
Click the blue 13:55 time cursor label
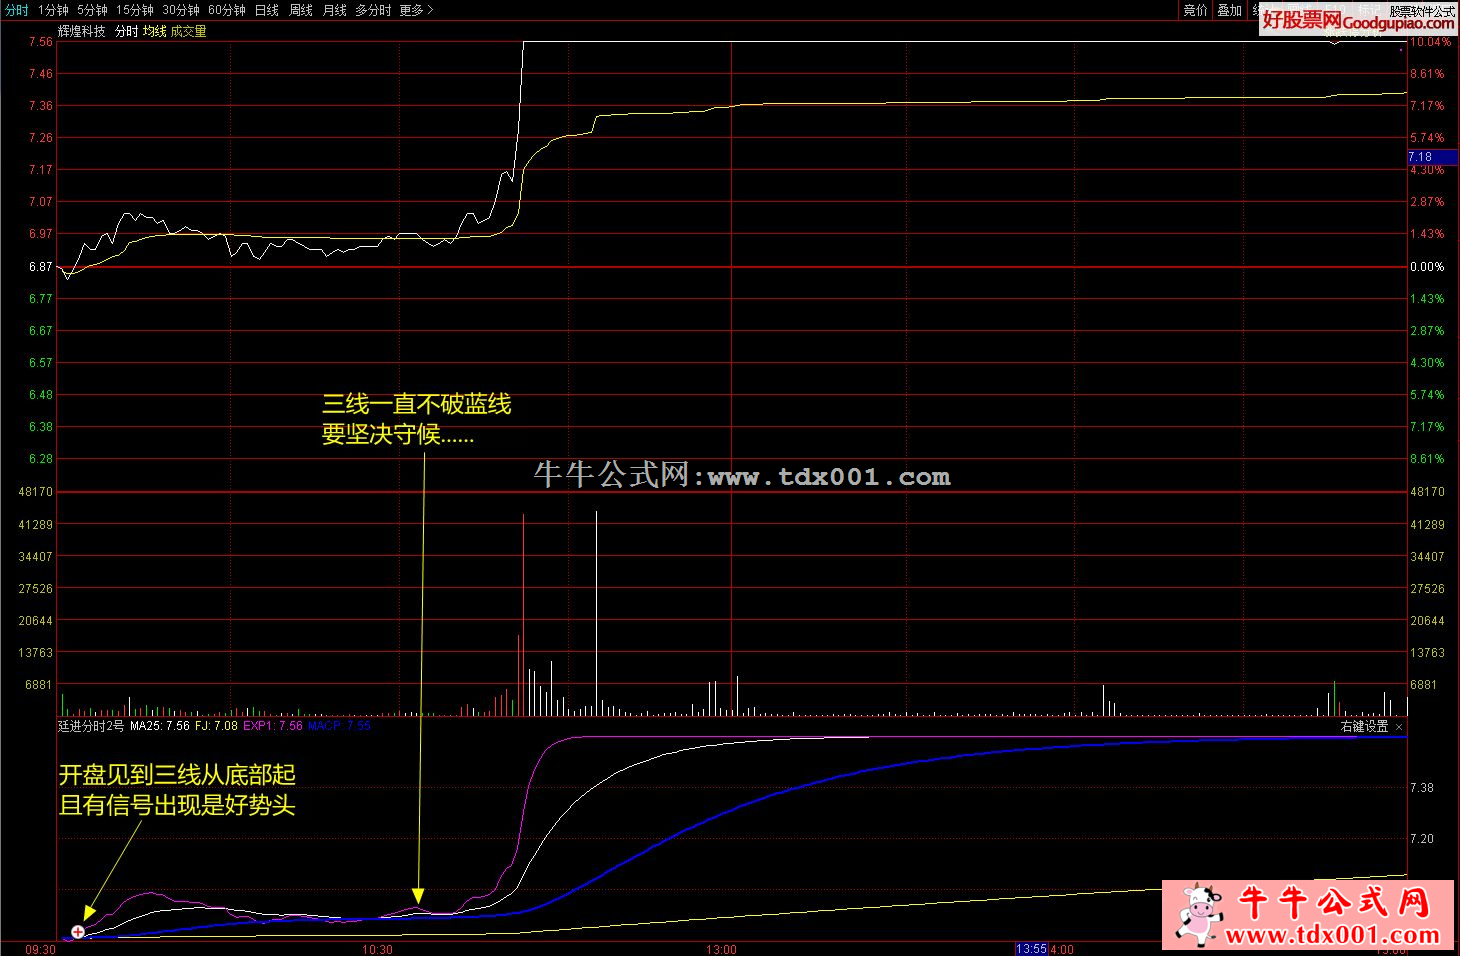coord(1031,949)
